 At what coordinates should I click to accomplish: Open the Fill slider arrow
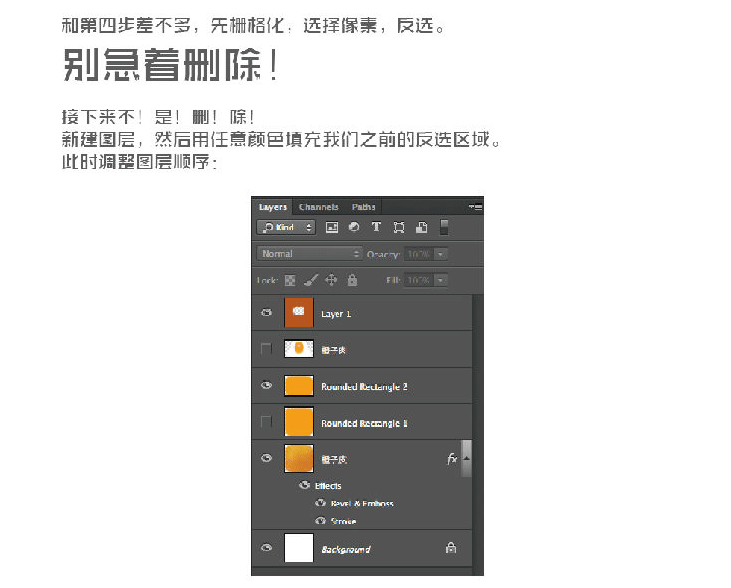tap(441, 280)
